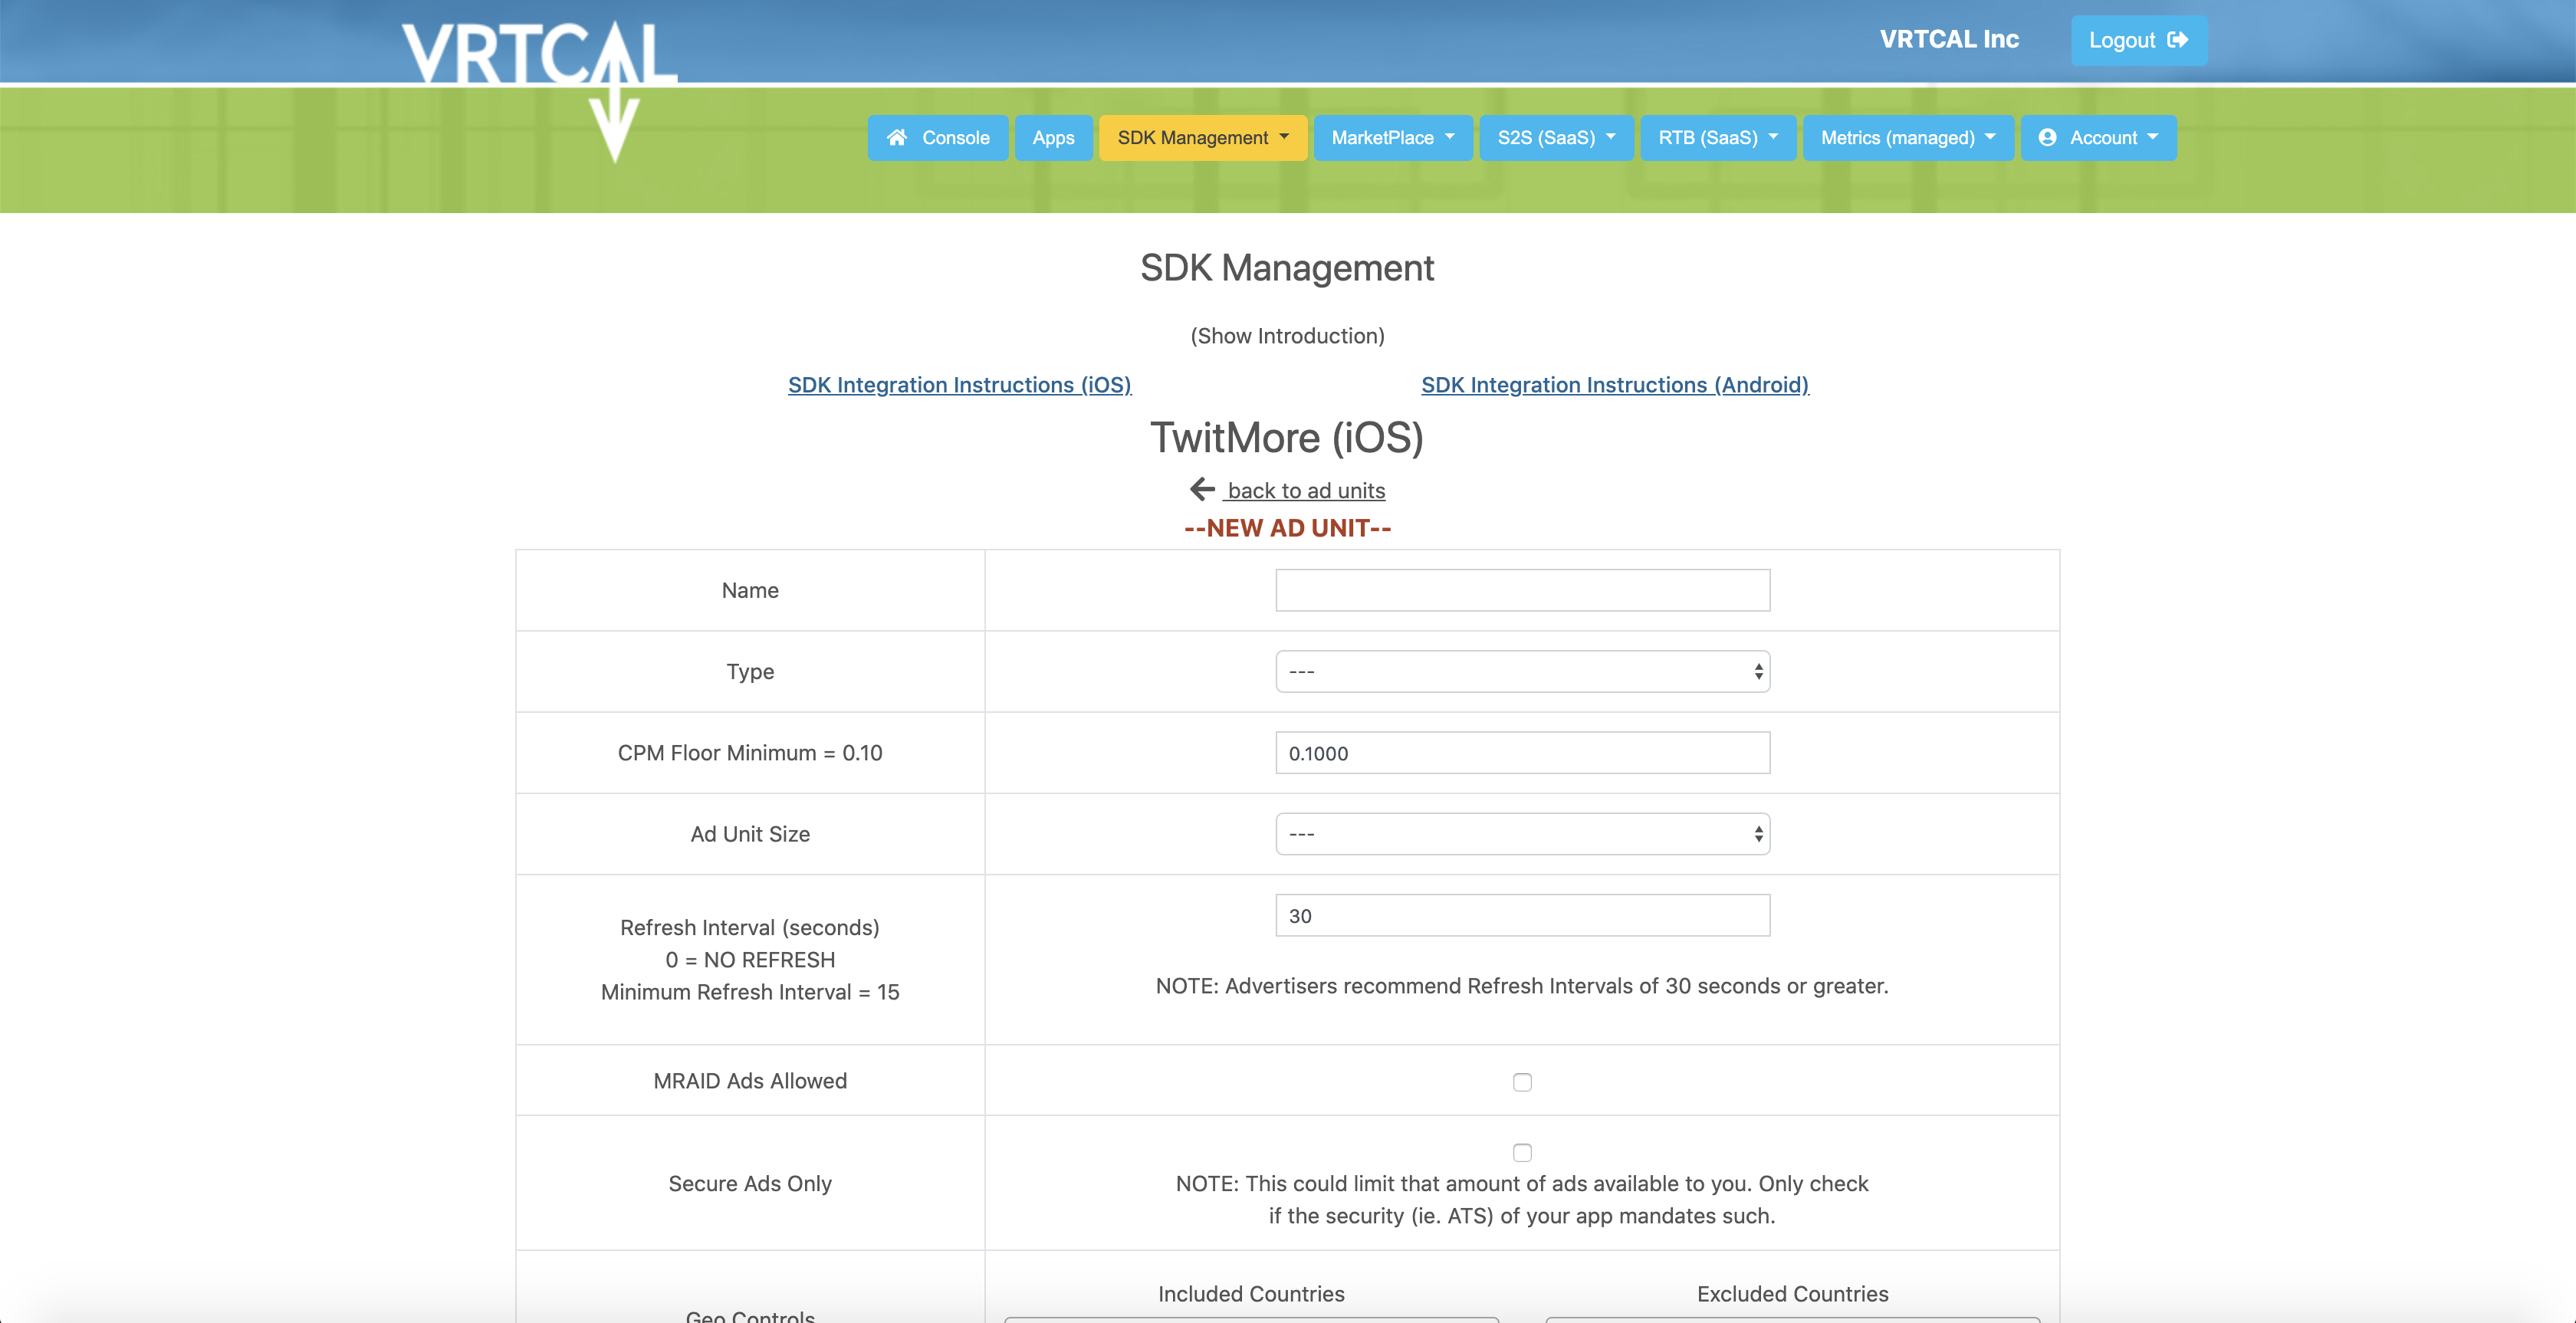This screenshot has height=1323, width=2576.
Task: Click the CPM Floor input field
Action: point(1522,753)
